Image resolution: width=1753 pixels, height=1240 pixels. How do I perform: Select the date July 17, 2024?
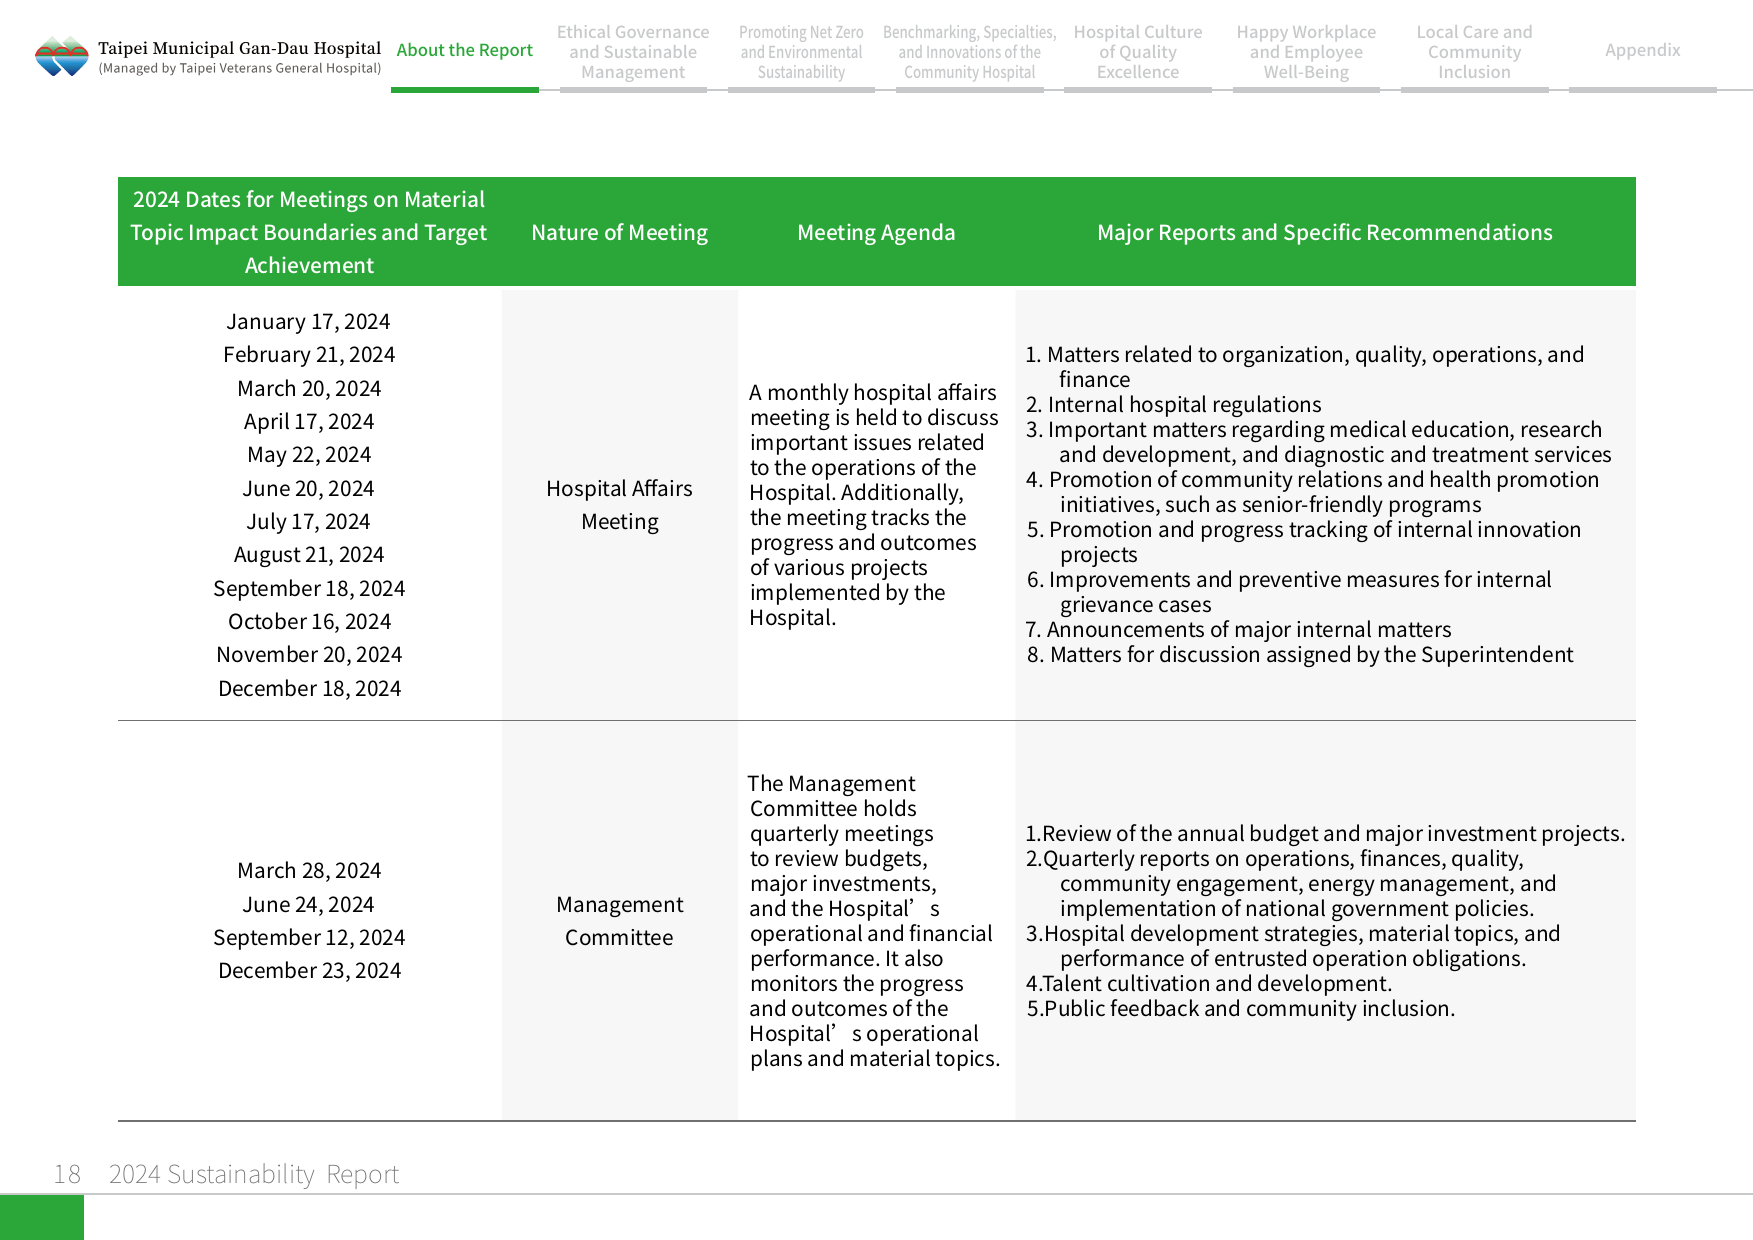(x=309, y=521)
